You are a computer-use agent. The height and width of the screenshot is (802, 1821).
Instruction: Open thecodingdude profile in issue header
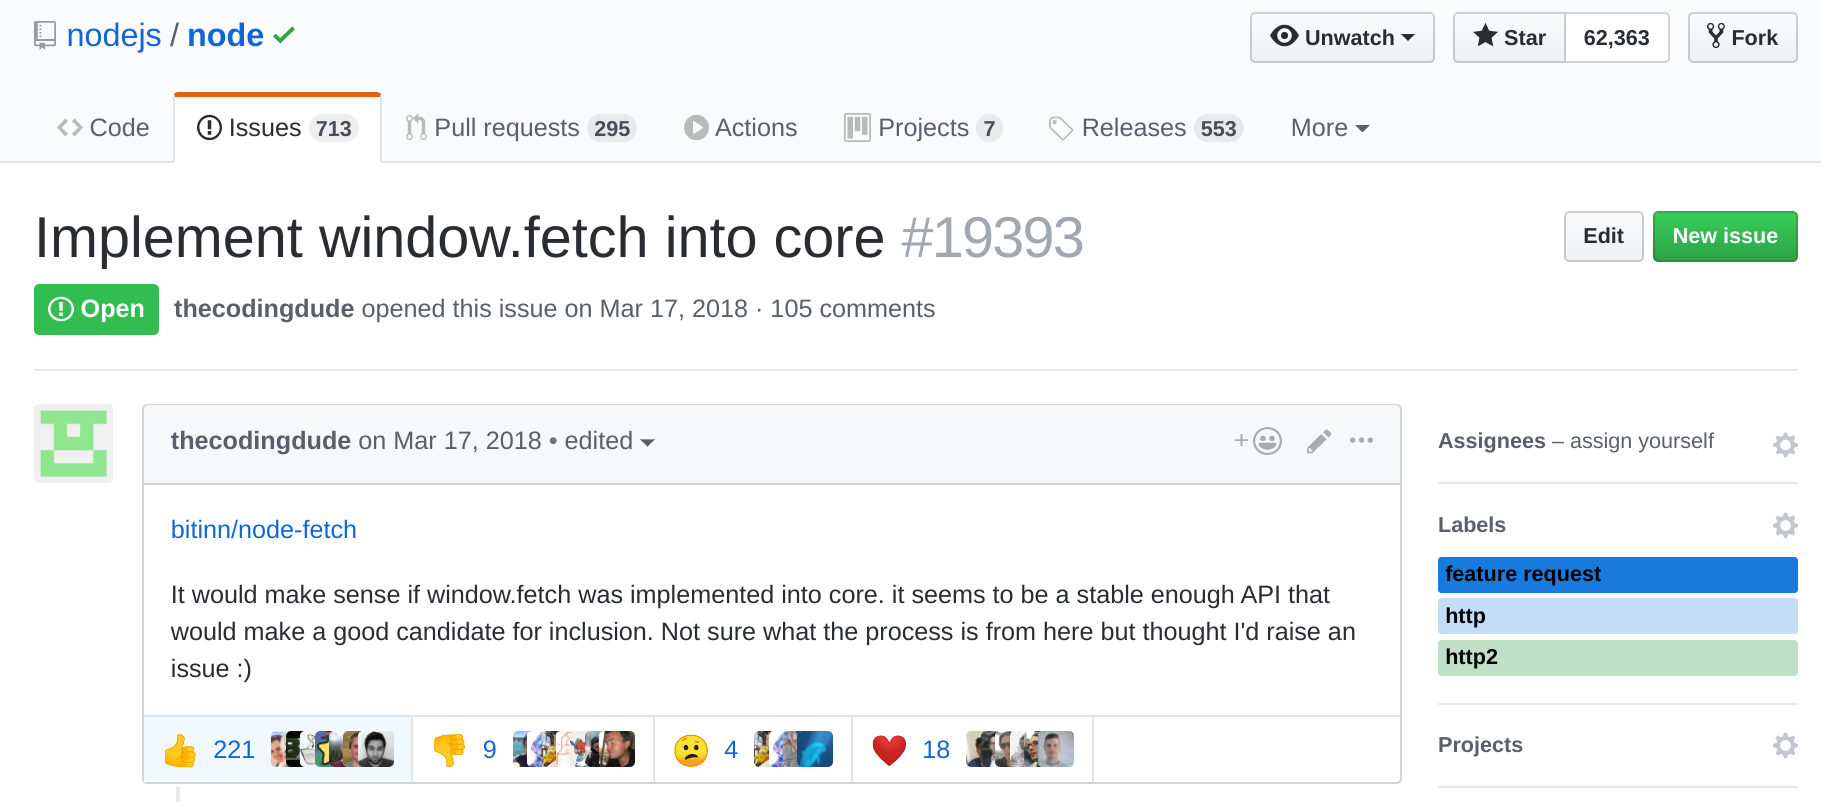(x=264, y=309)
